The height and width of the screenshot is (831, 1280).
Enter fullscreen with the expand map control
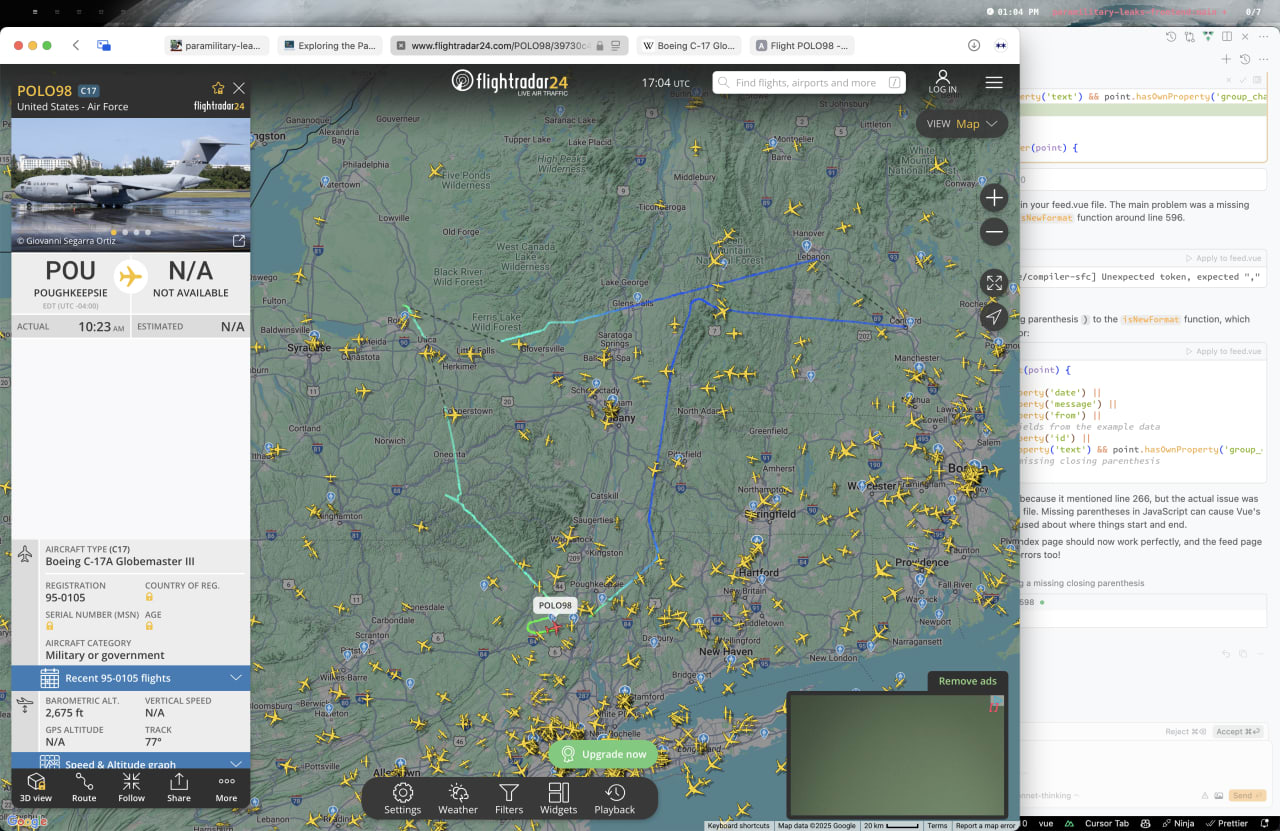tap(994, 282)
